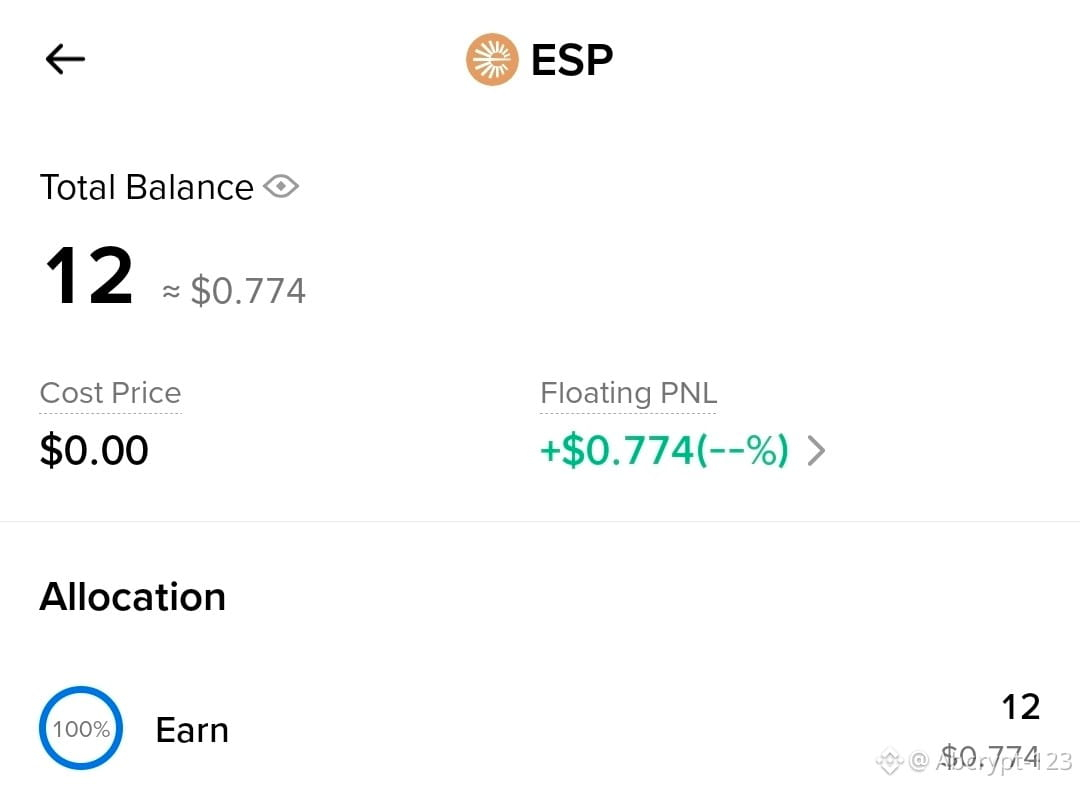Tap the Earn row quantity 12

click(x=1021, y=707)
